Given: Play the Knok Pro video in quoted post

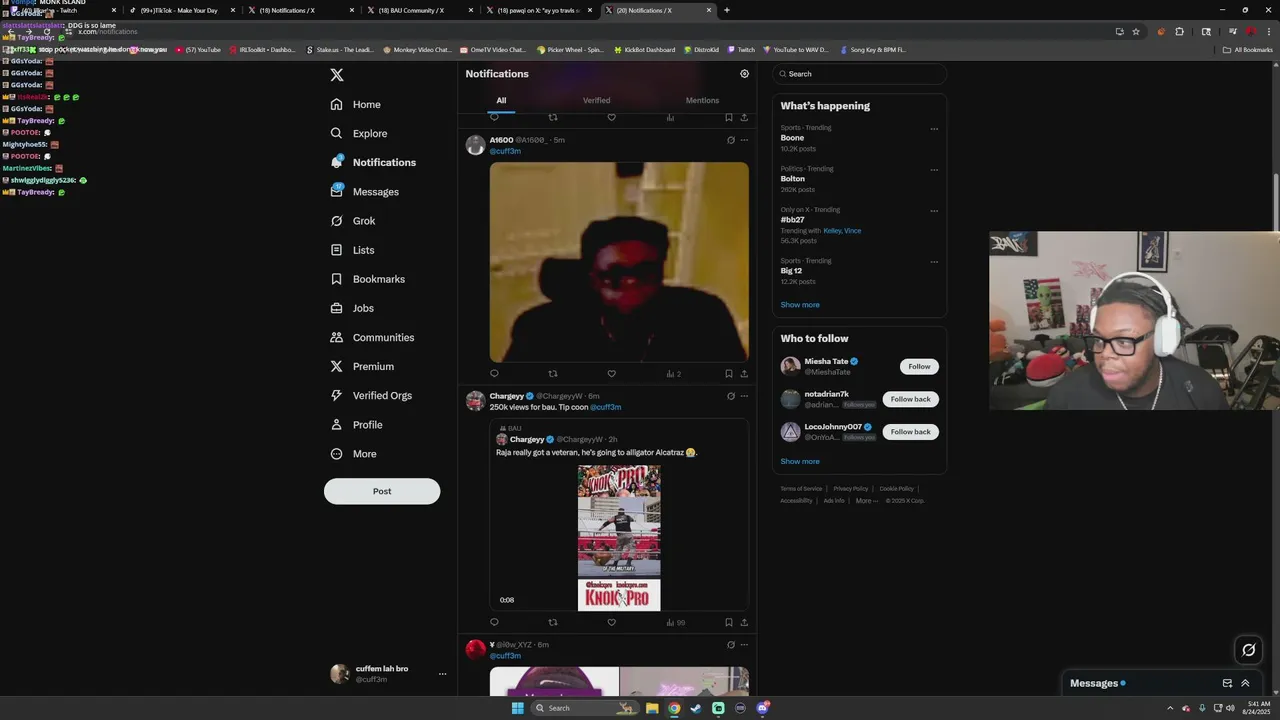Looking at the screenshot, I should point(619,538).
